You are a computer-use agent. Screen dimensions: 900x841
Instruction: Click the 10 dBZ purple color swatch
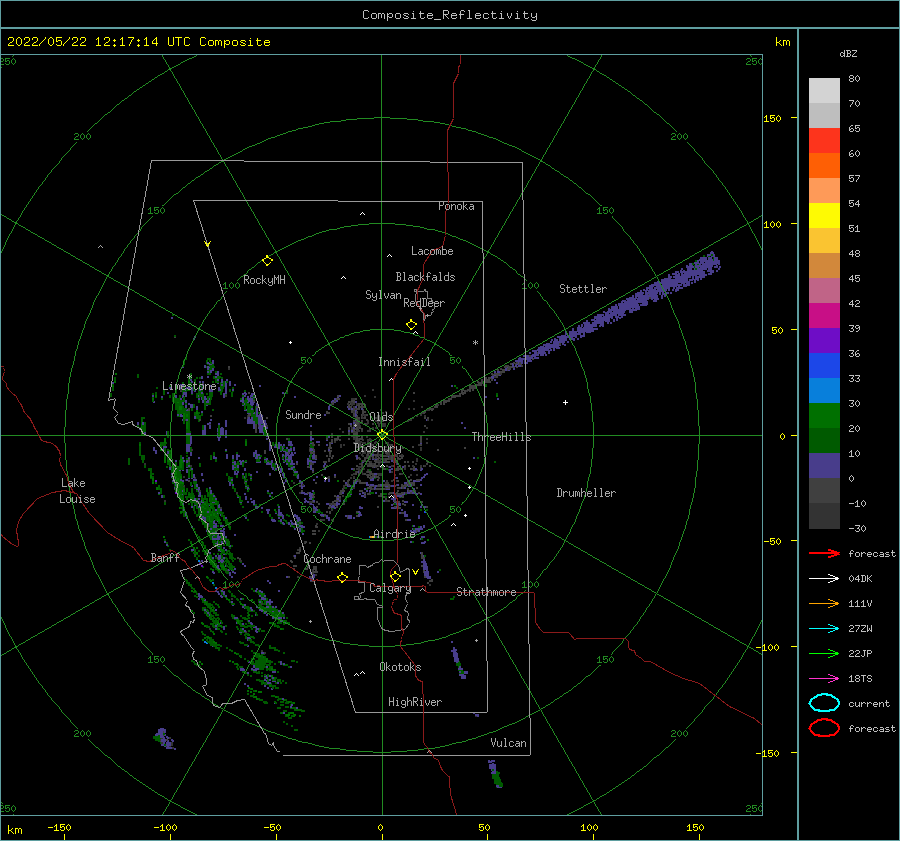point(824,466)
